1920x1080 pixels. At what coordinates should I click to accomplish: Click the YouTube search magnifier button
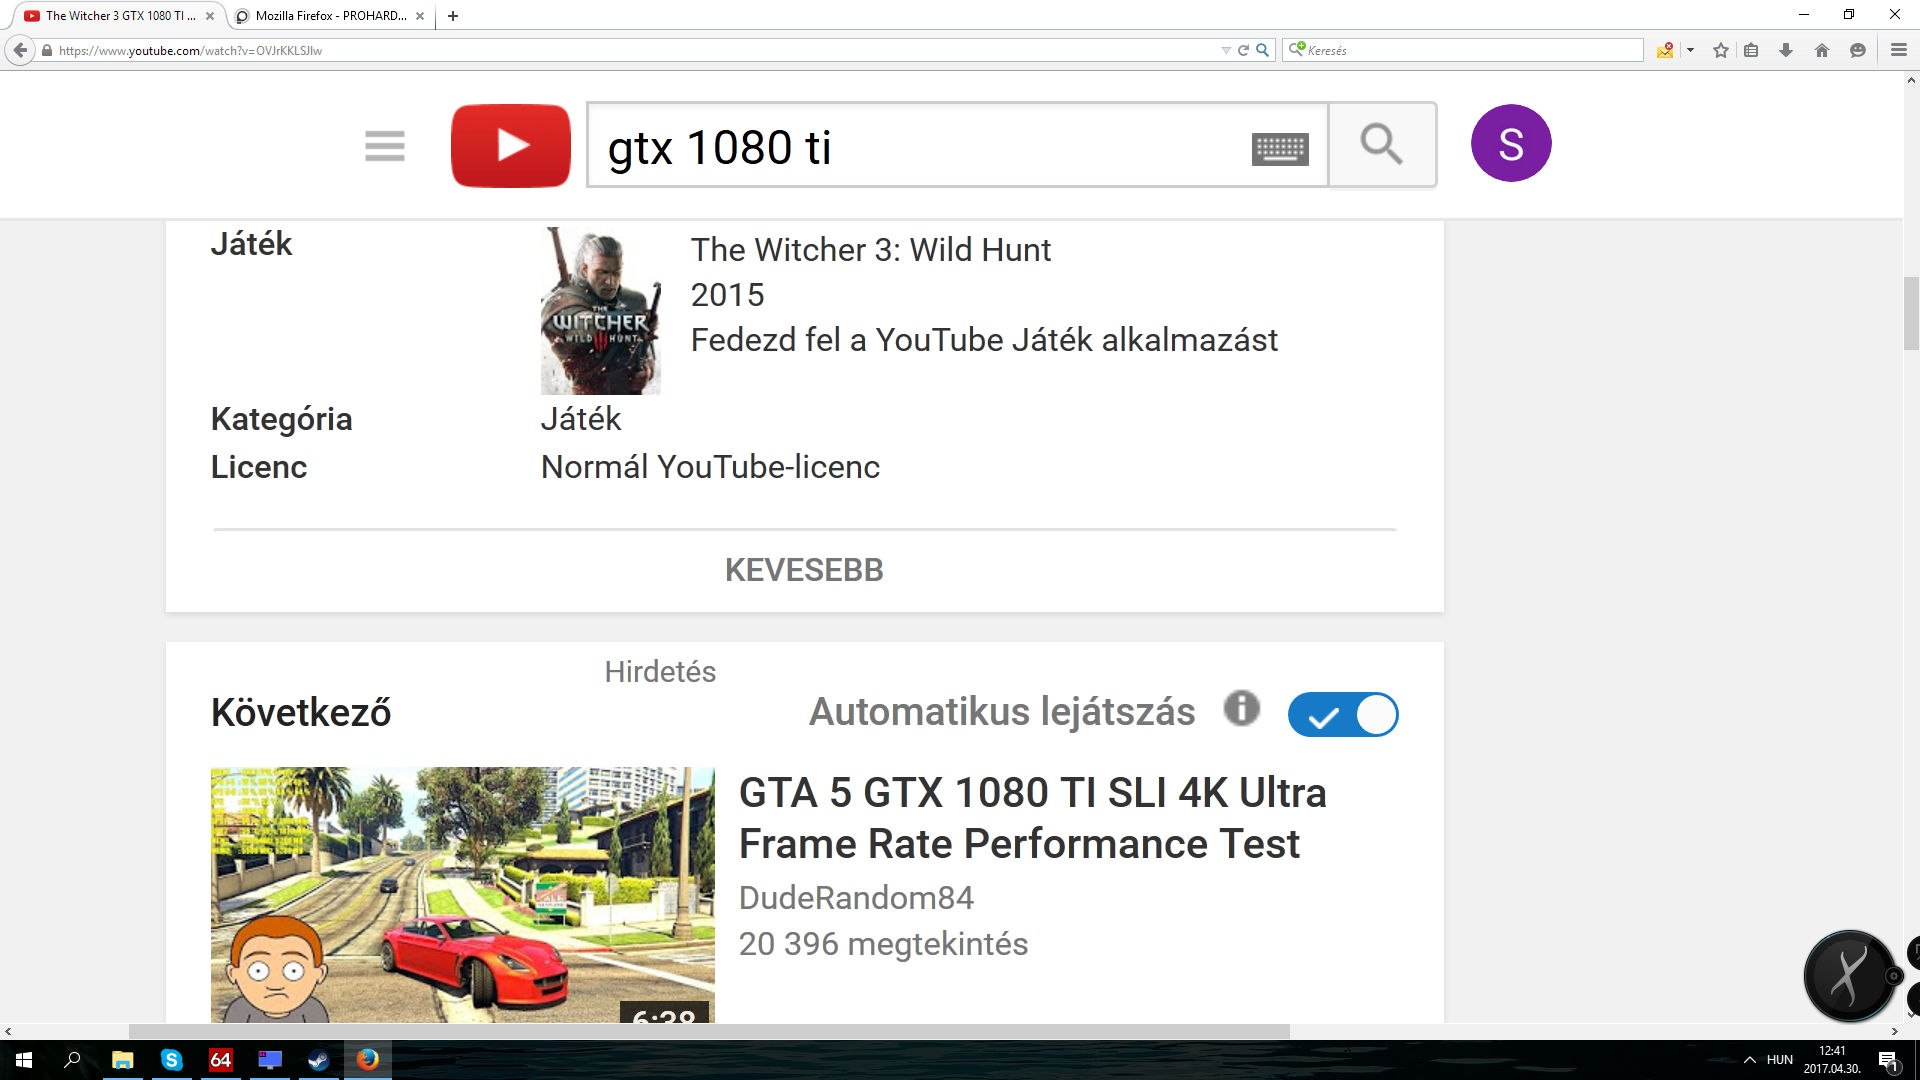click(x=1382, y=145)
